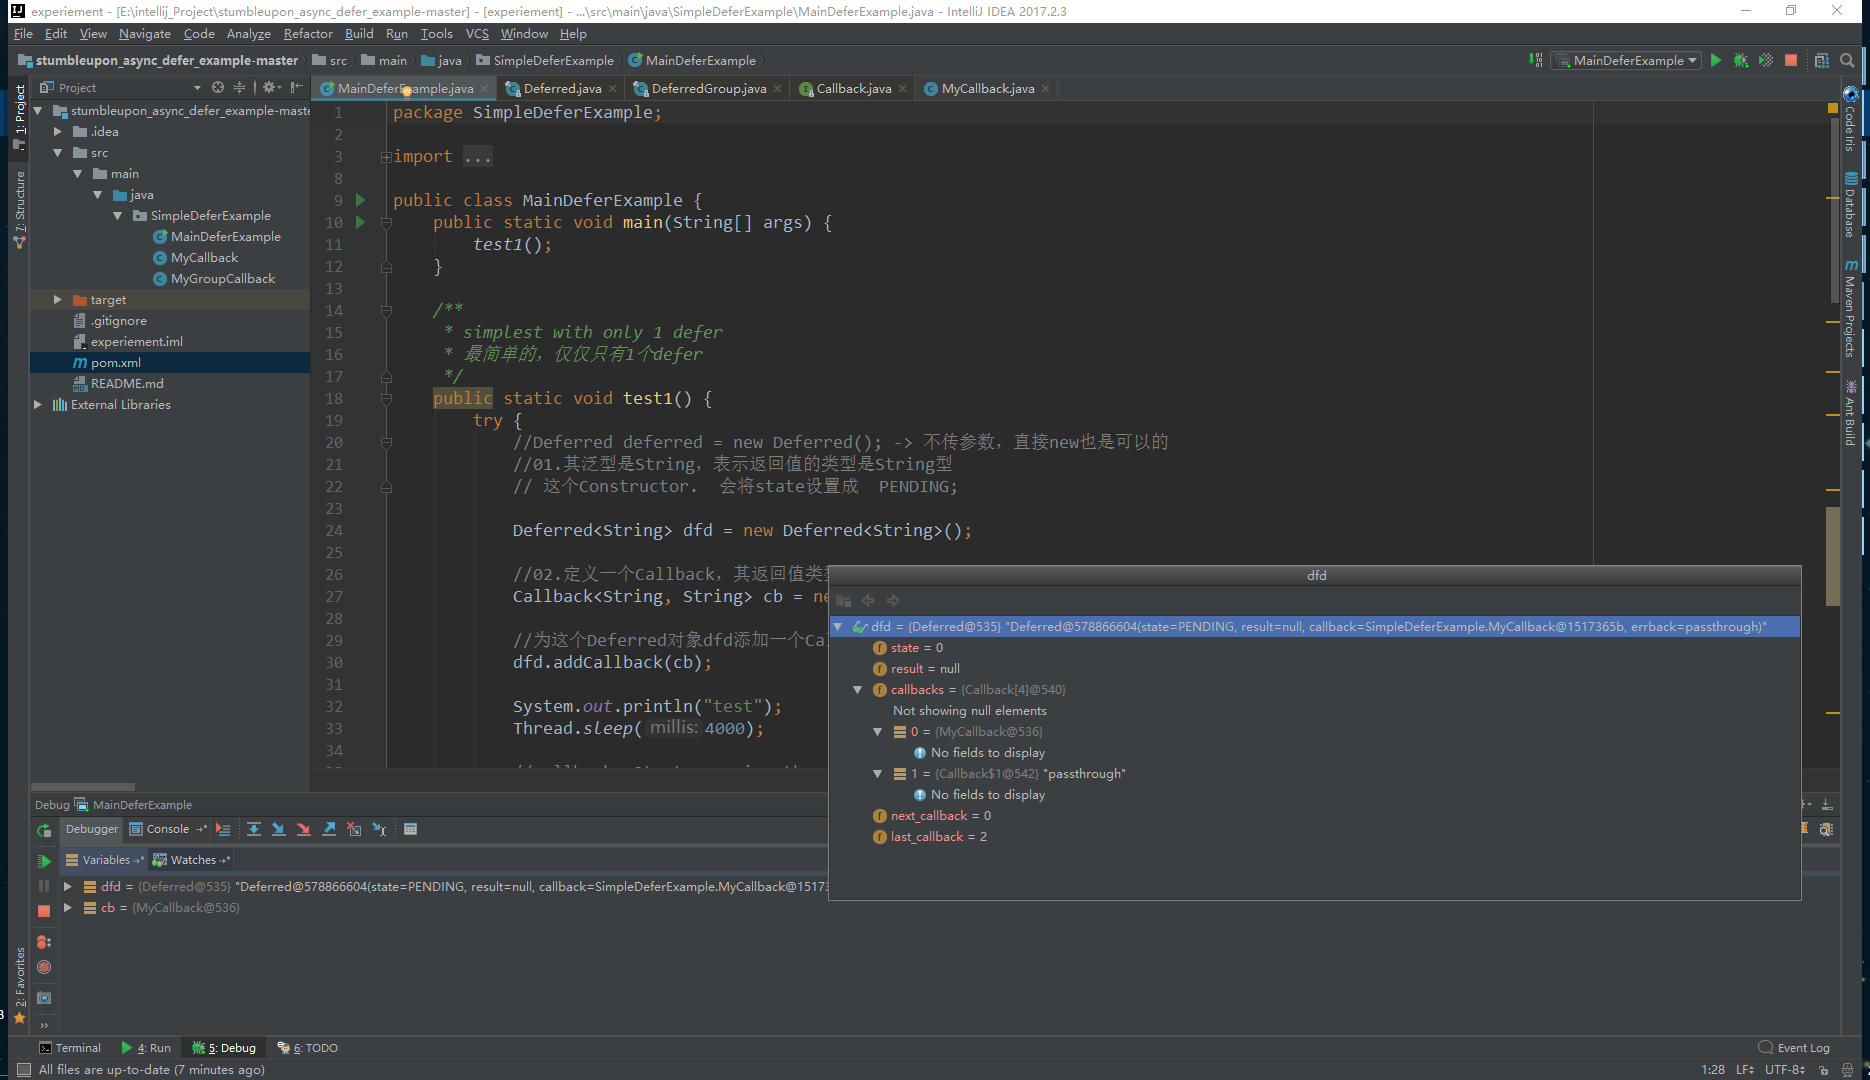Open the Terminal tool window

[x=70, y=1048]
